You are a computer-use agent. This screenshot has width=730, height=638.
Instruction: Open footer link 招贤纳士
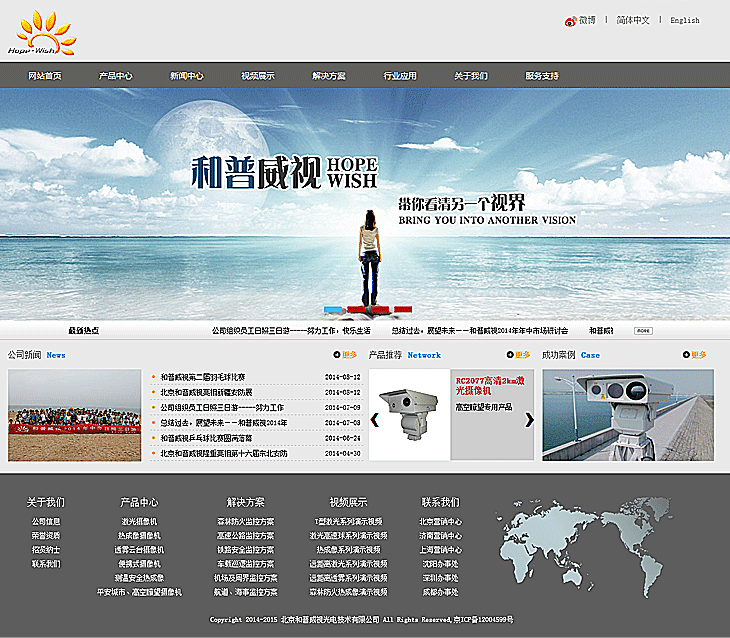[x=46, y=550]
